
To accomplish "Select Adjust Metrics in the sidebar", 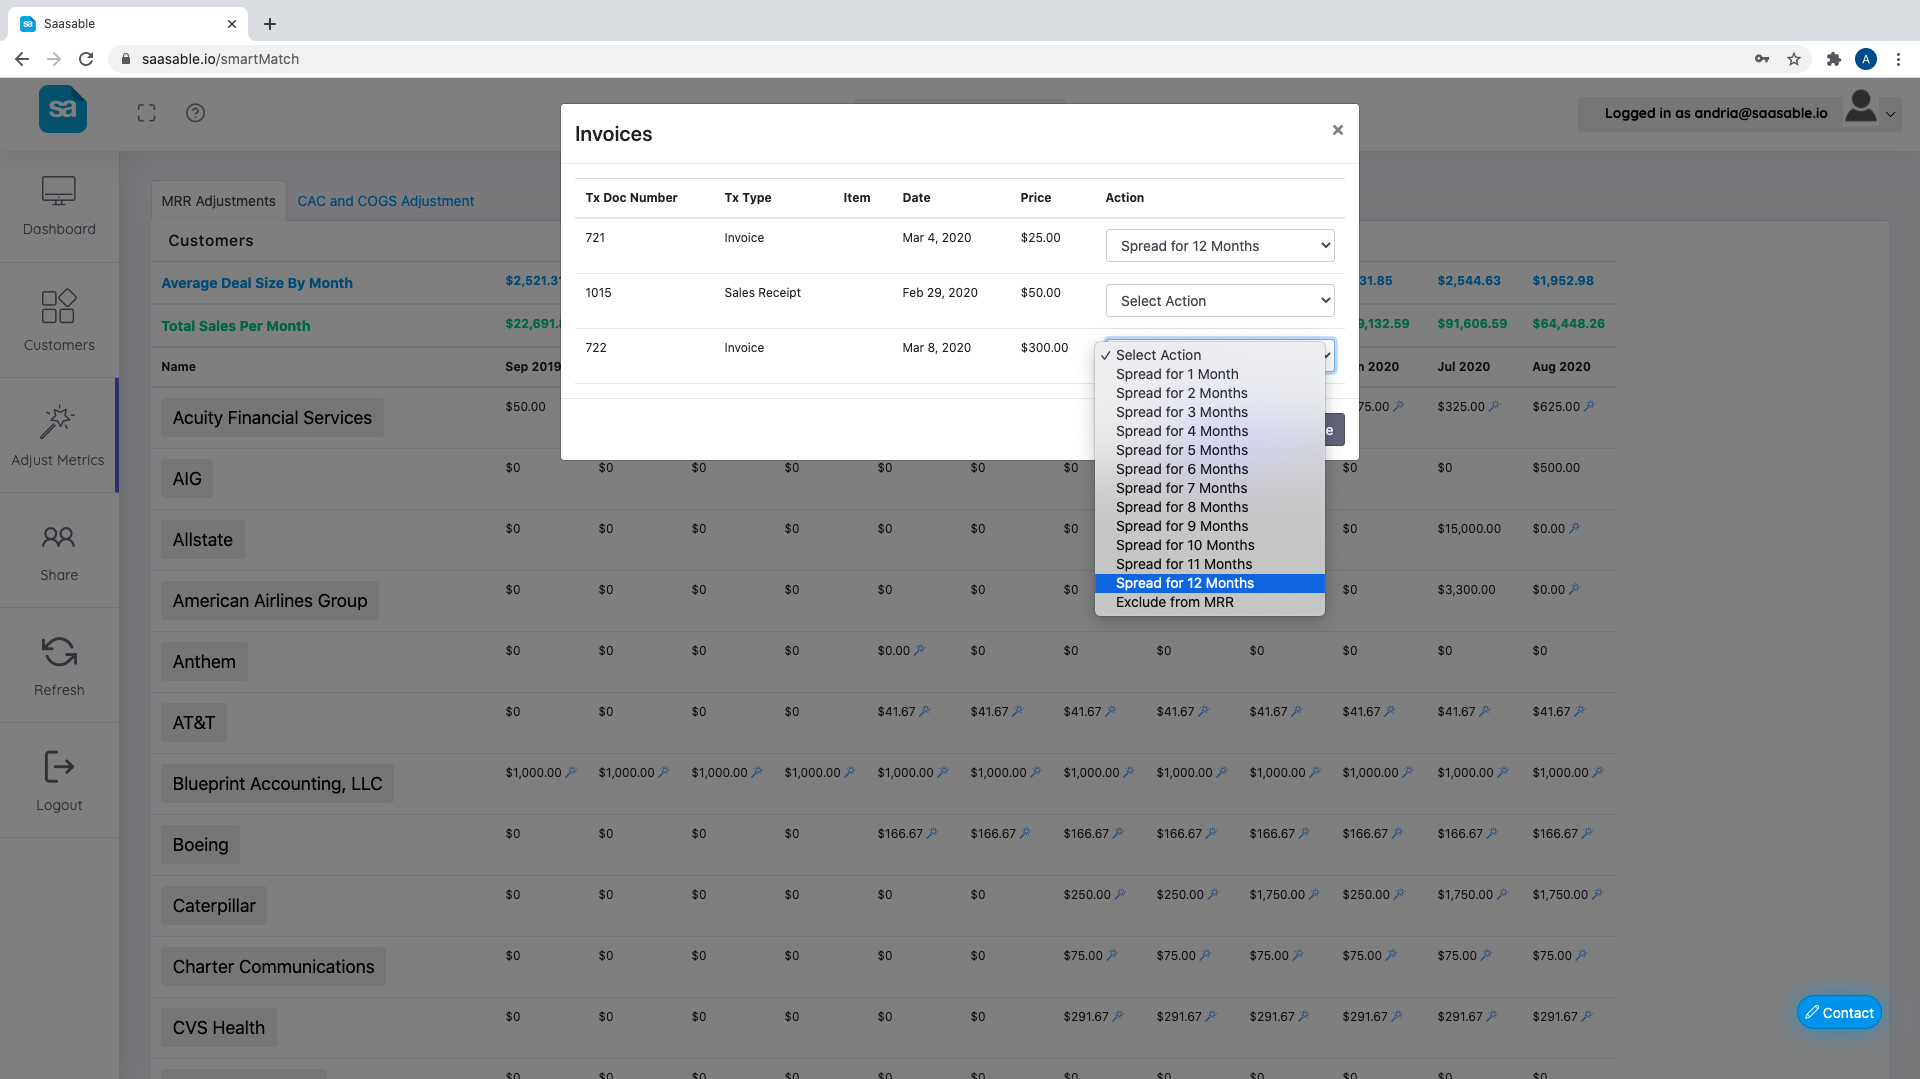I will tap(58, 436).
